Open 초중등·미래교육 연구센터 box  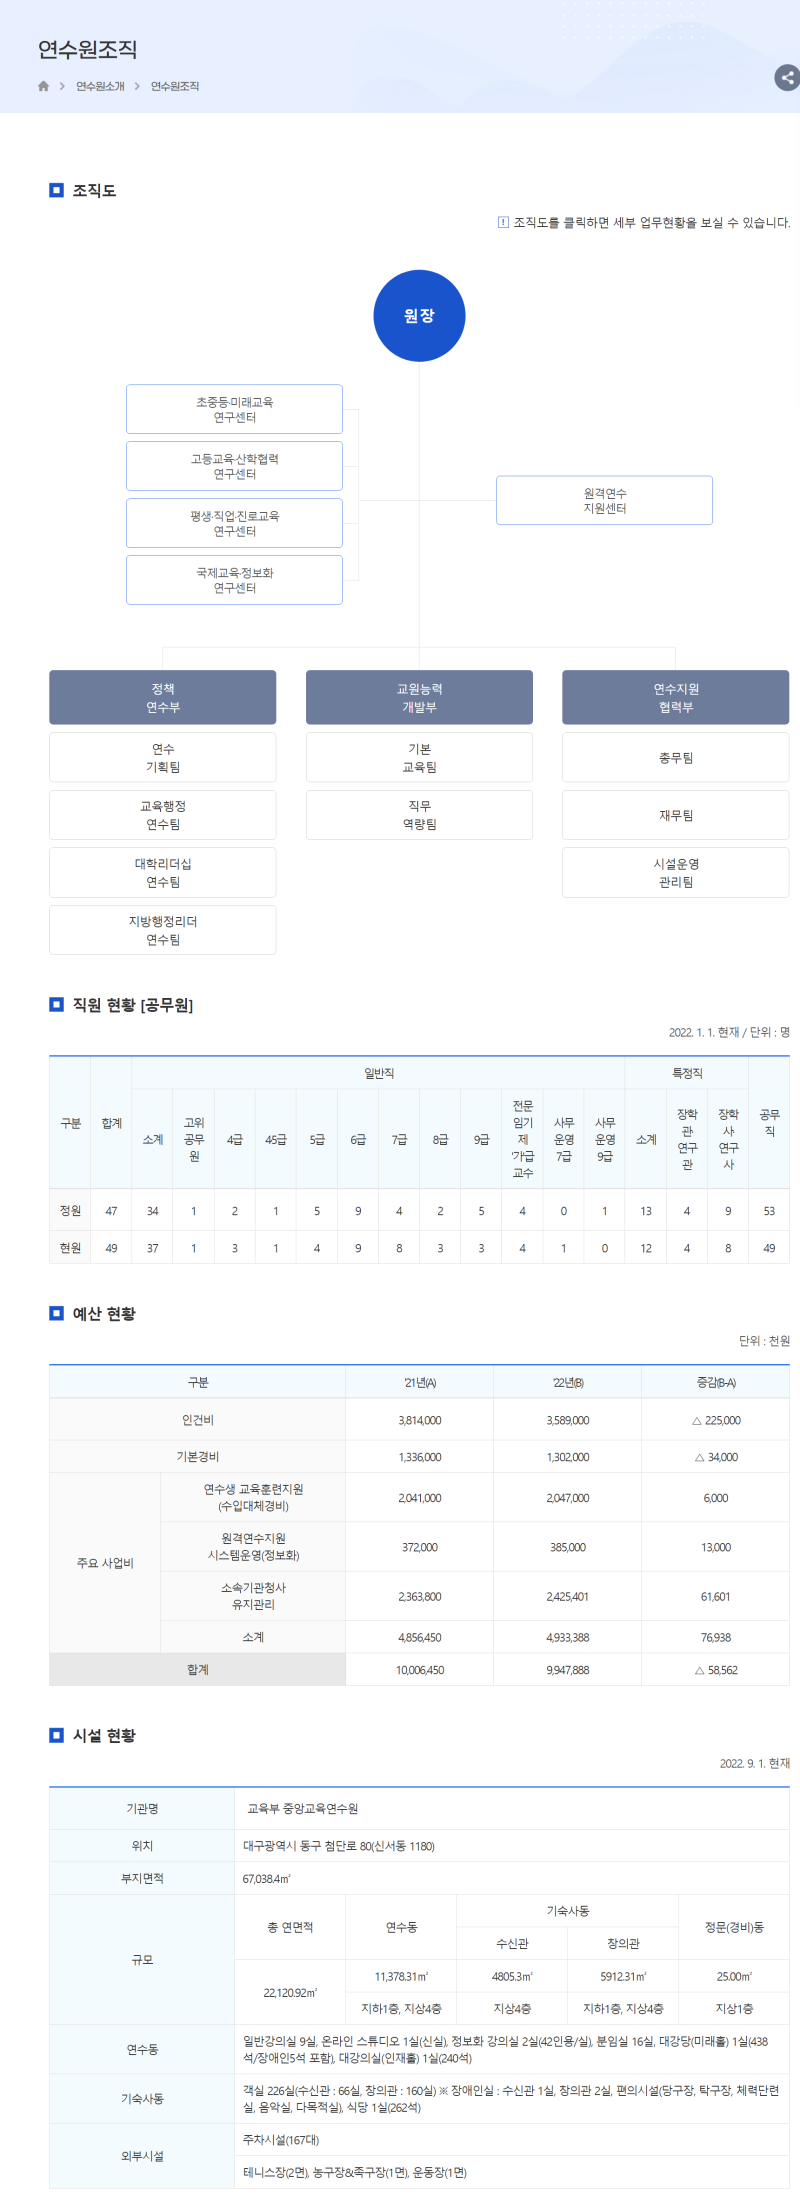(234, 410)
